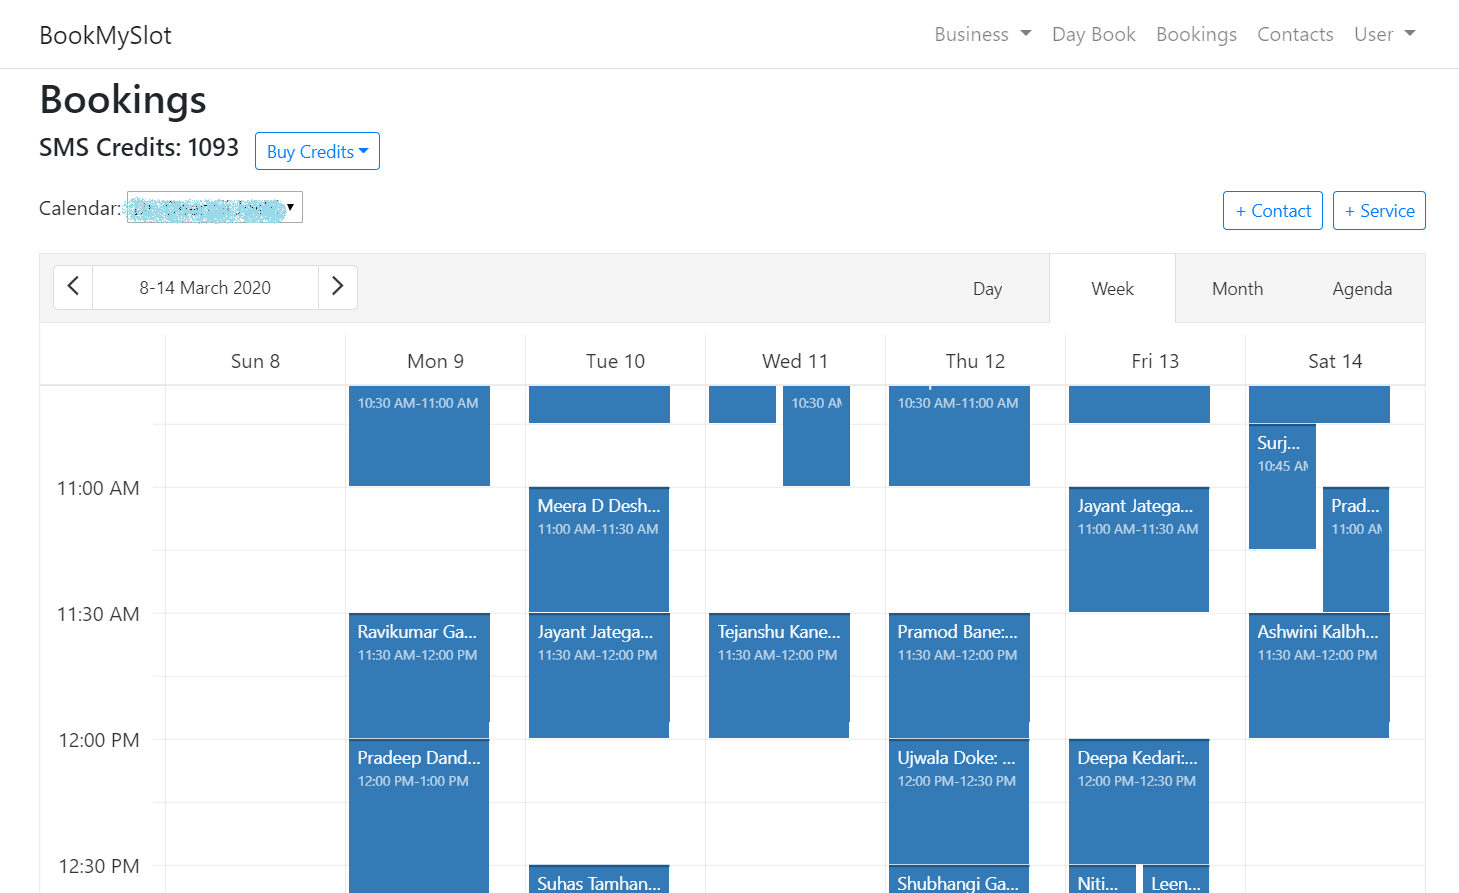The height and width of the screenshot is (893, 1459).
Task: Click the BookMySlot brand logo
Action: [105, 36]
